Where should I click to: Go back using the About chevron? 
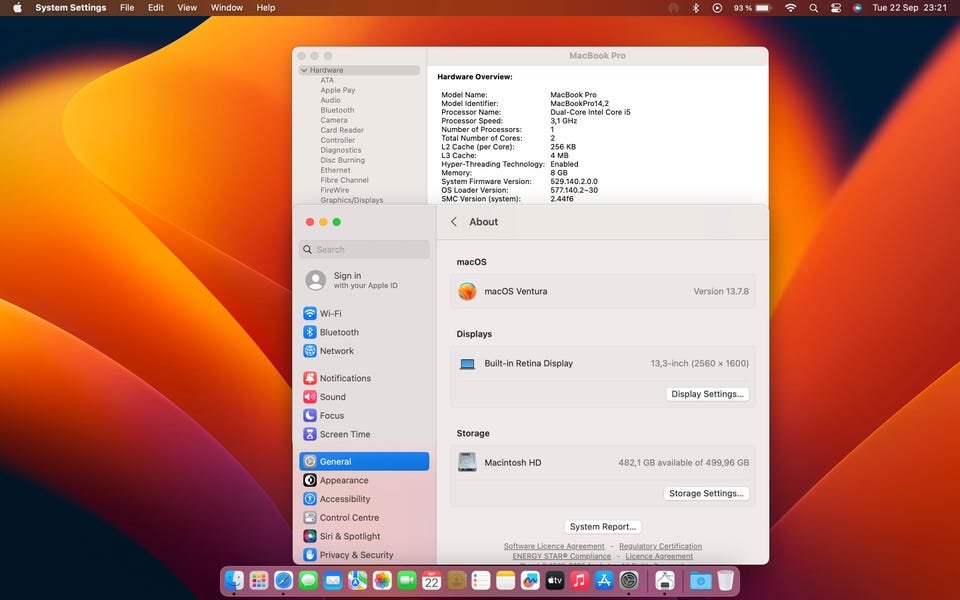[454, 222]
